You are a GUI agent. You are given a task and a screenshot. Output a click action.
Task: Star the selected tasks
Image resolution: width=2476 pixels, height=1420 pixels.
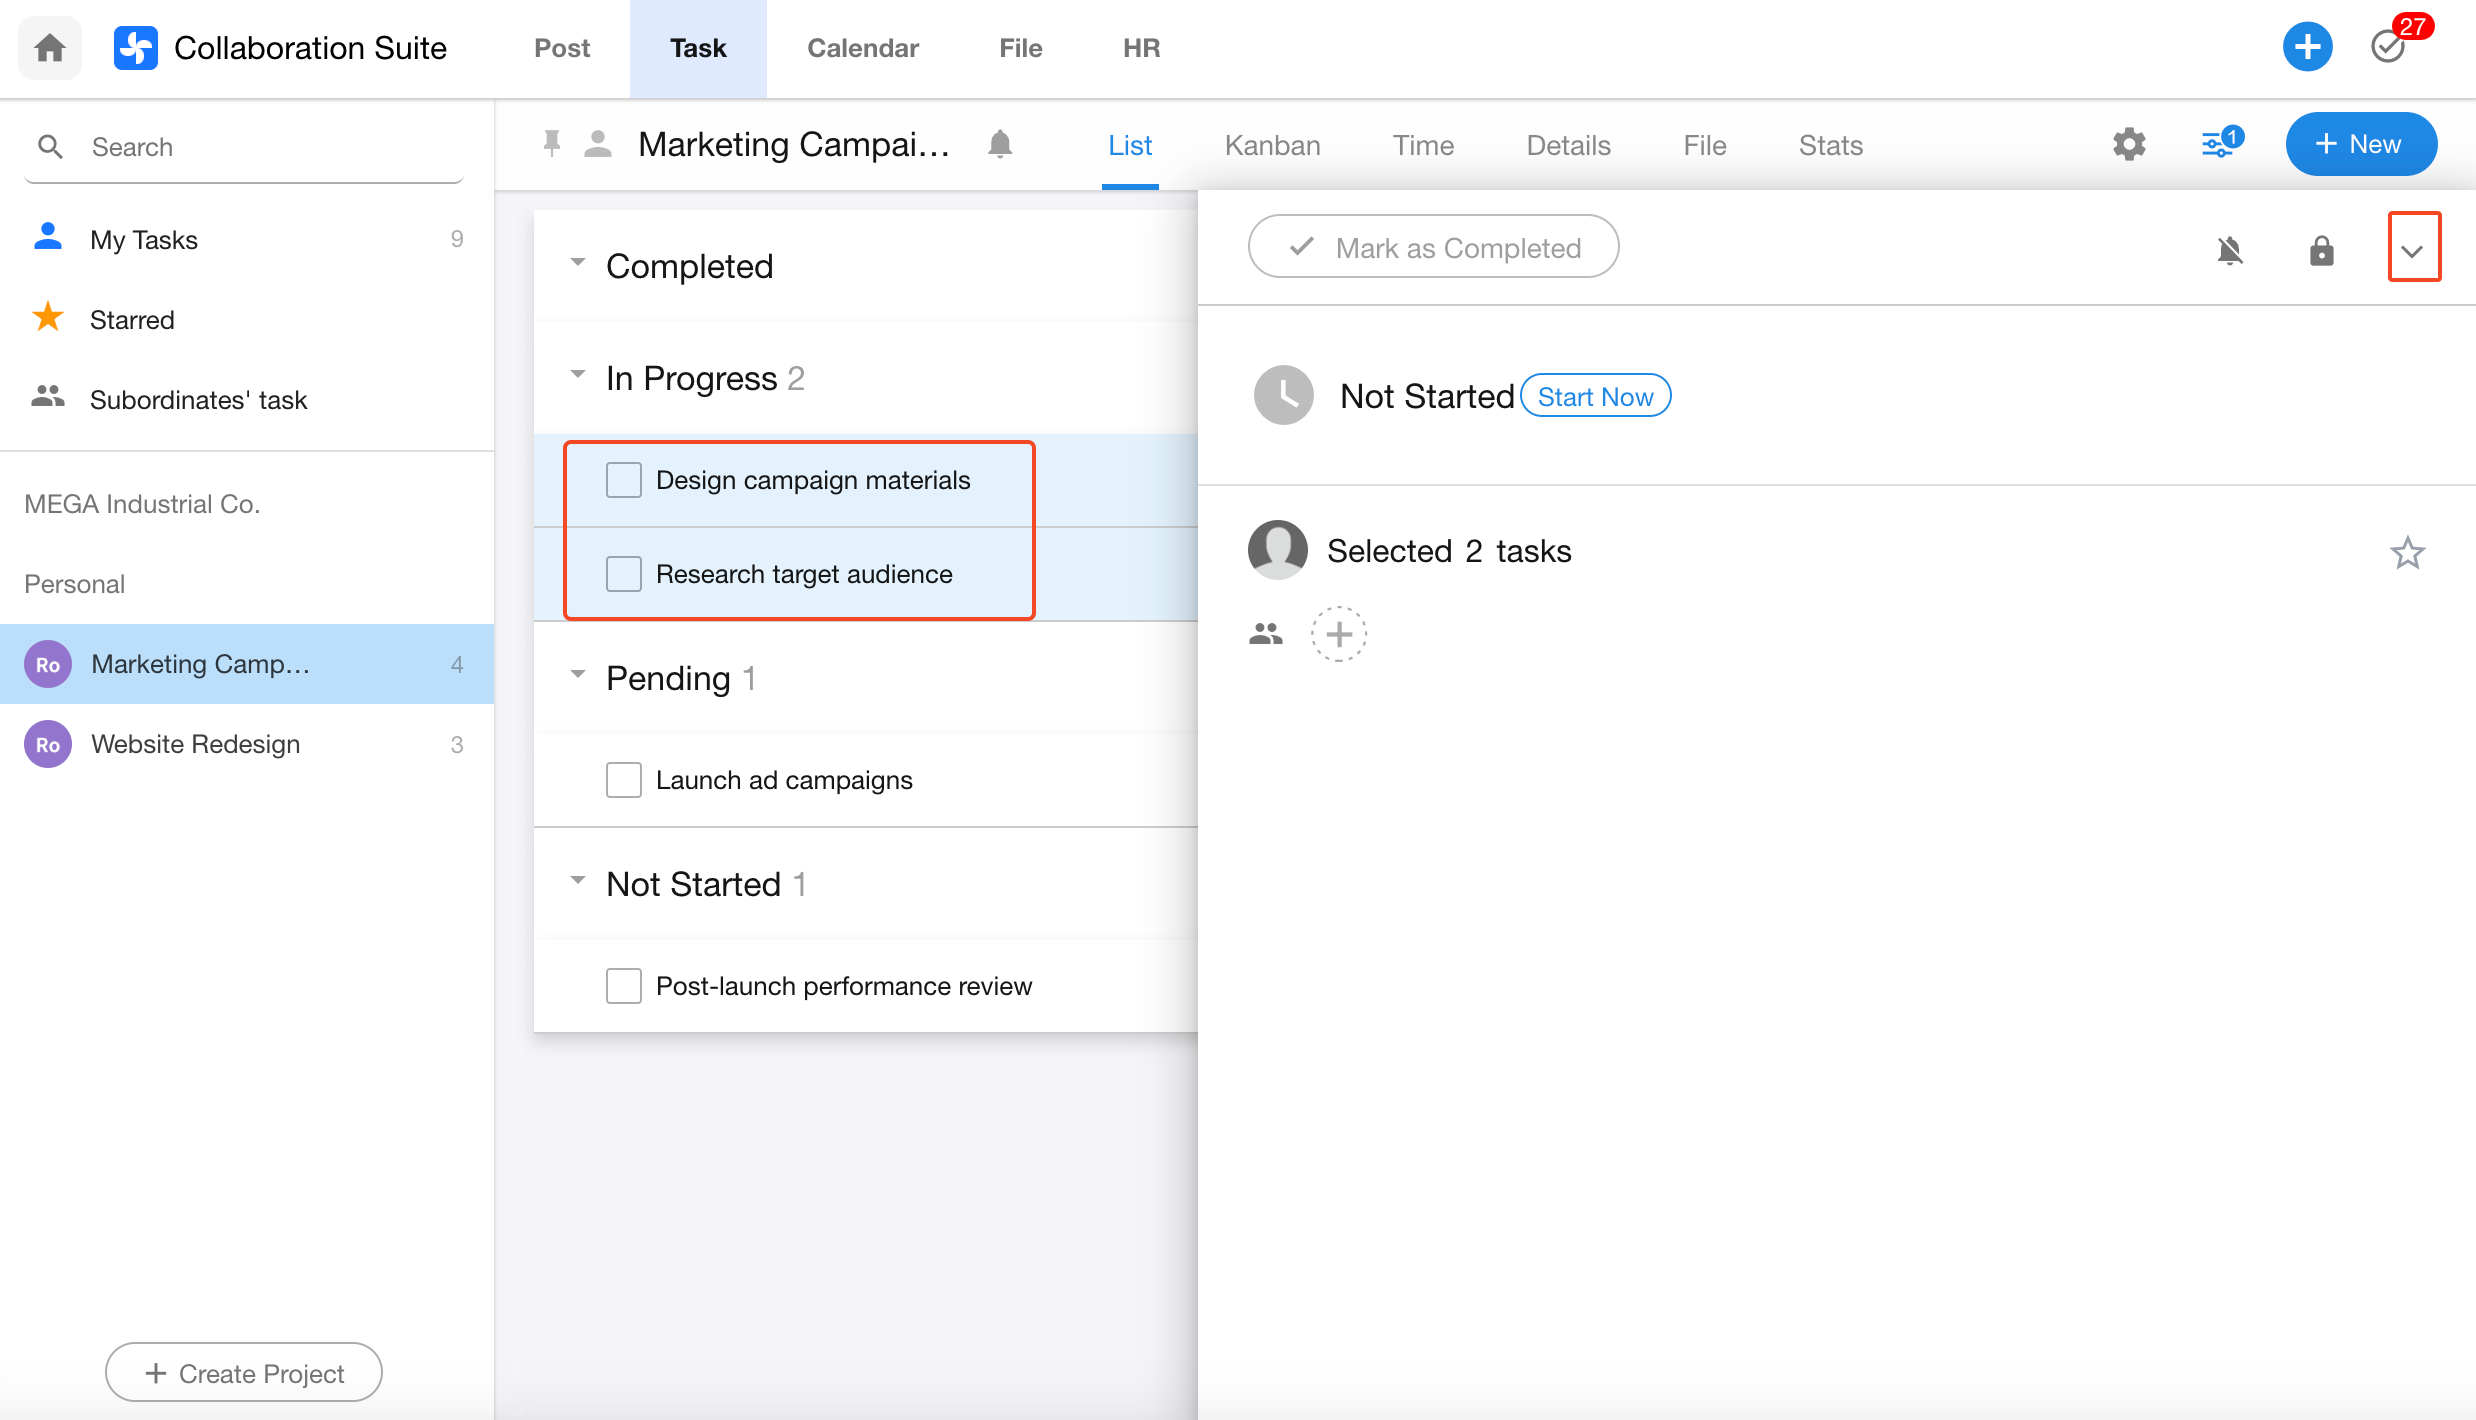(2407, 552)
